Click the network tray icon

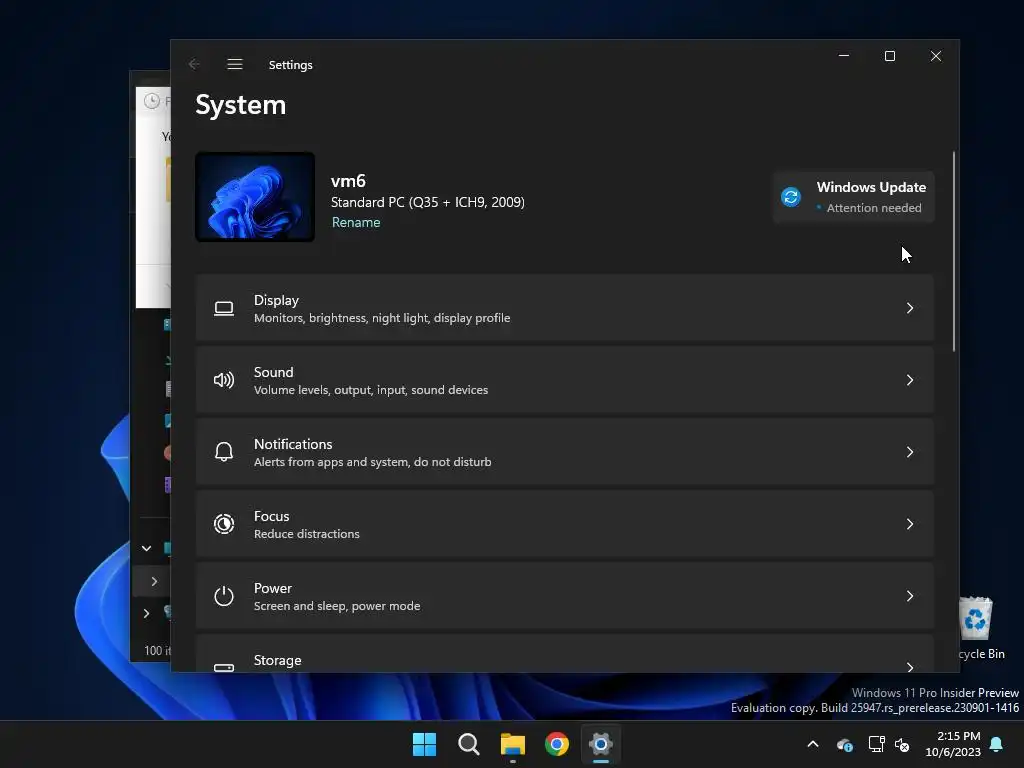pyautogui.click(x=876, y=744)
